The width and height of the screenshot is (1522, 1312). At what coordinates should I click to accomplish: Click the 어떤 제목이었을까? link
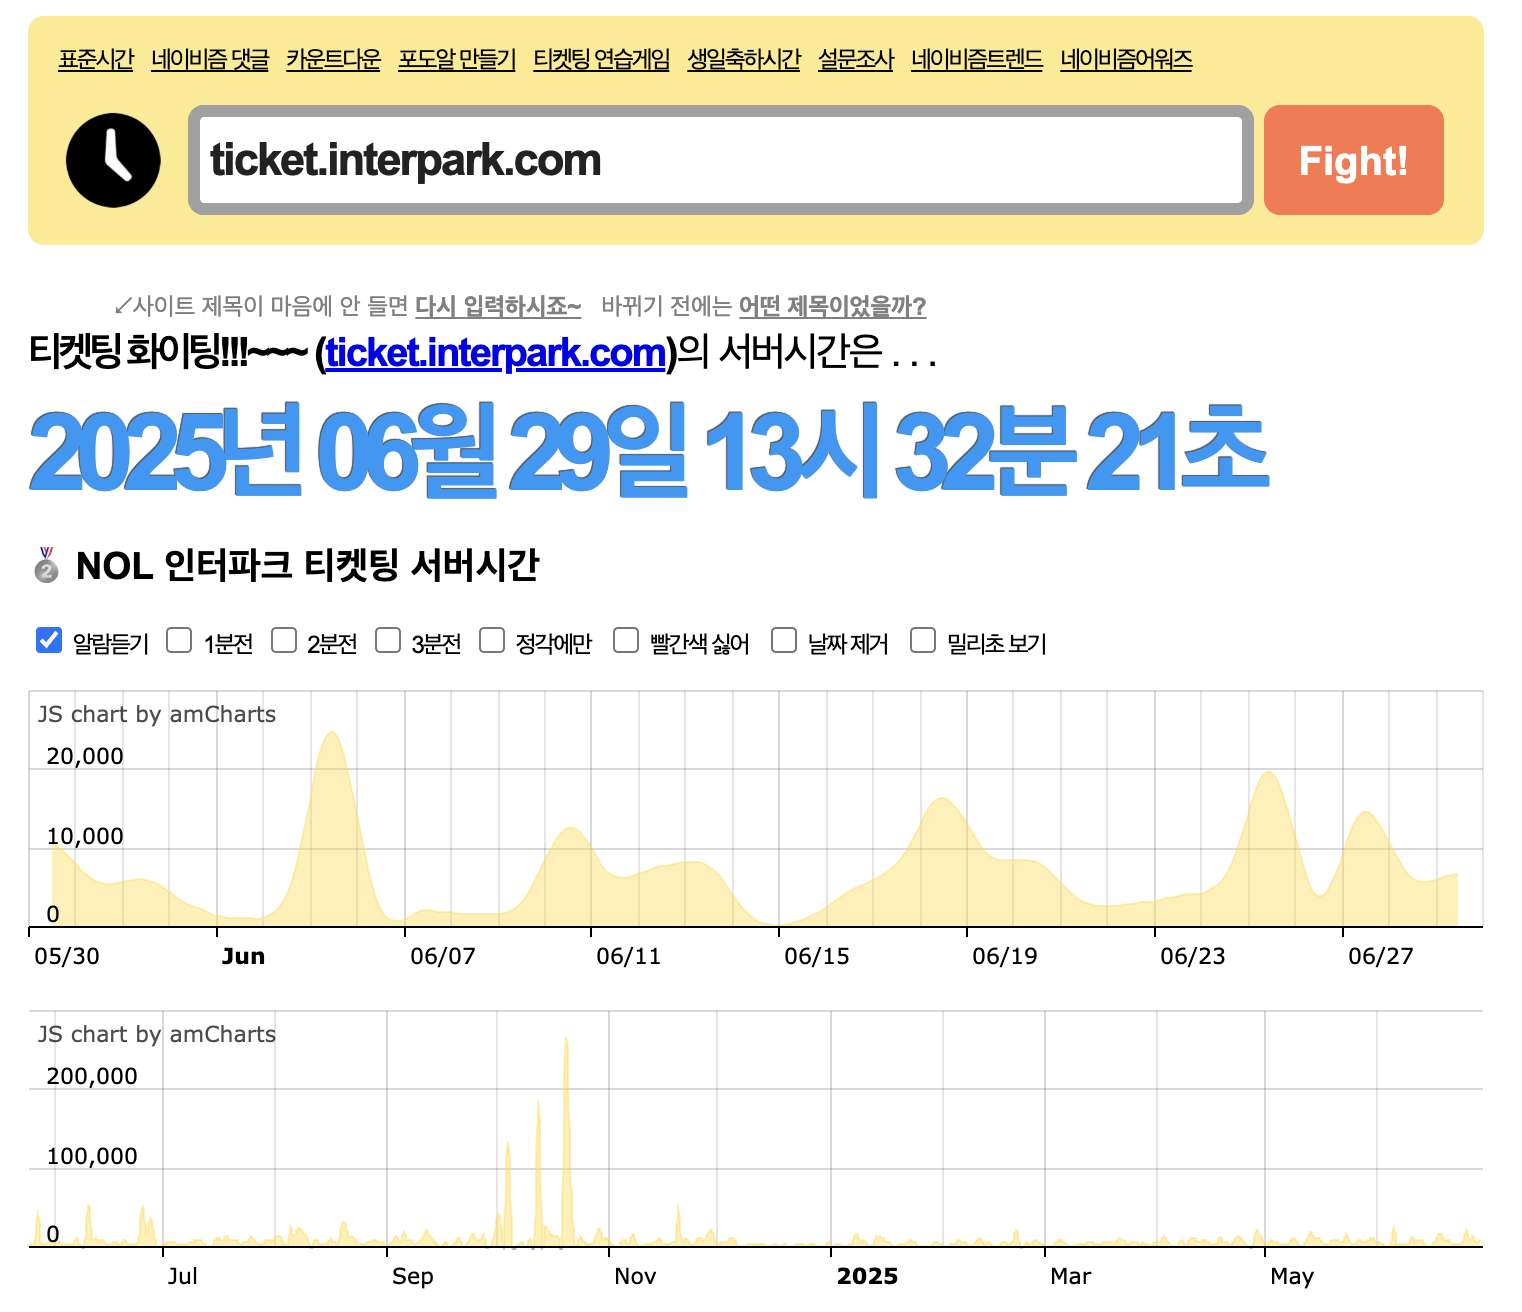point(832,306)
